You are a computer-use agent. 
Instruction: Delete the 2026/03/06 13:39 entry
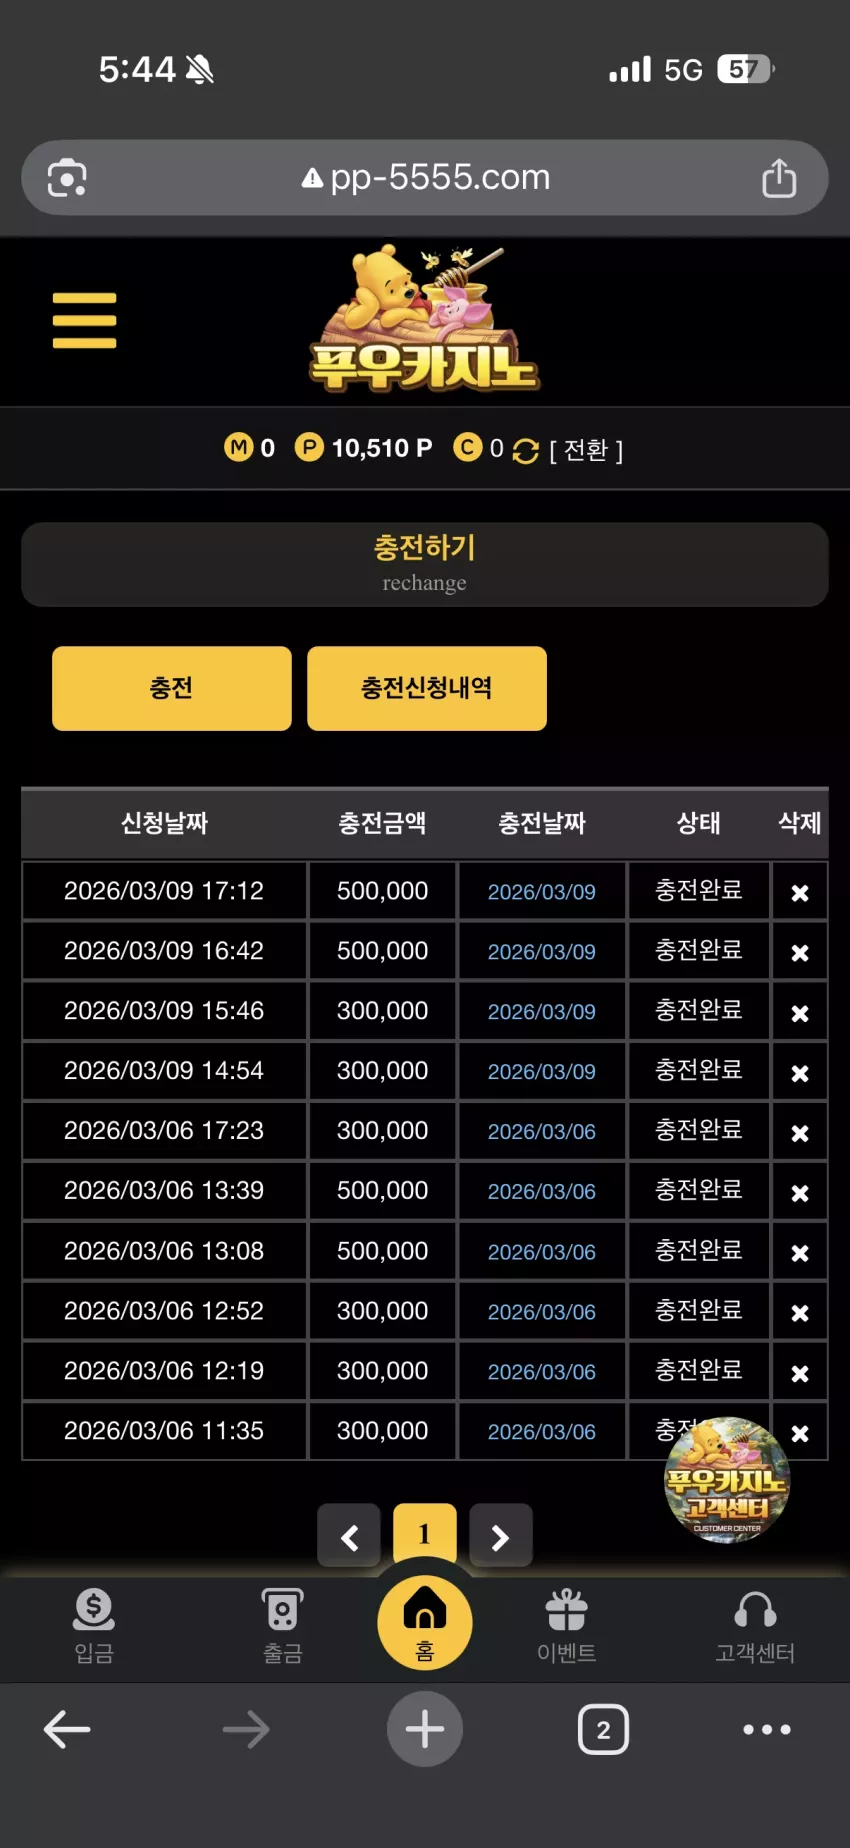pos(800,1193)
